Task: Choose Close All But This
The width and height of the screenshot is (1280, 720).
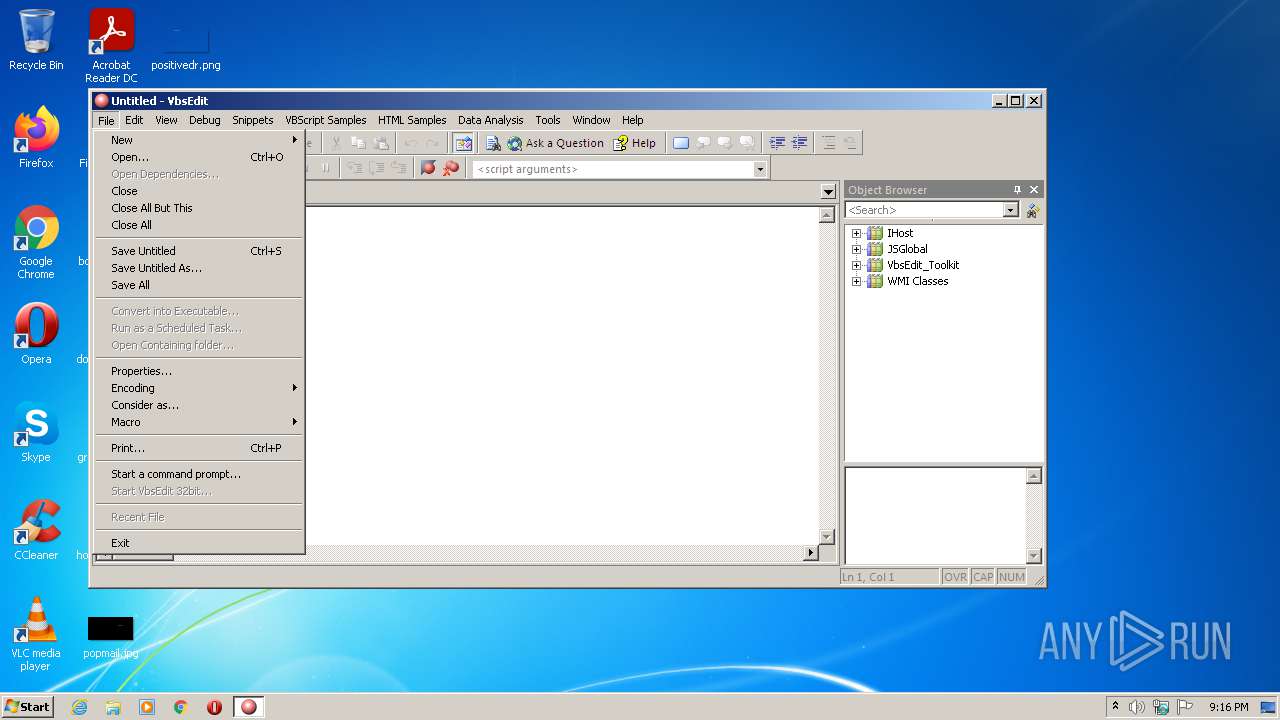Action: pos(199,208)
